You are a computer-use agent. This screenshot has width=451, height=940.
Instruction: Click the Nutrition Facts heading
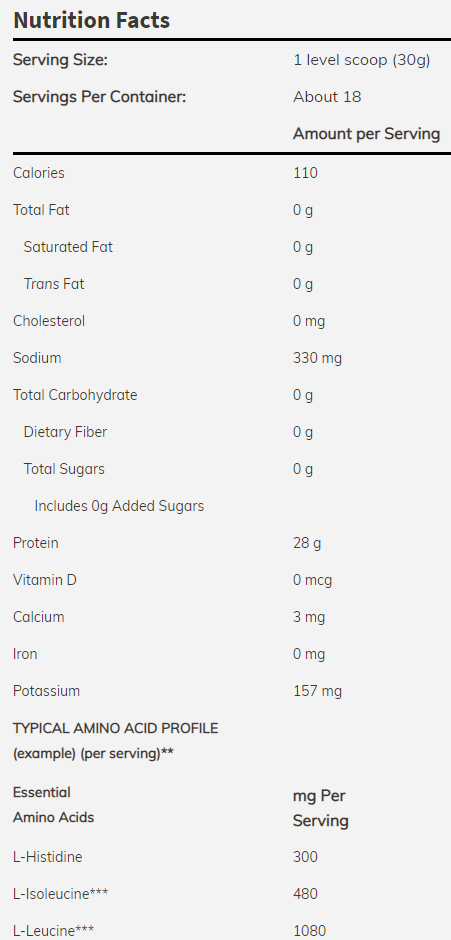(x=92, y=20)
